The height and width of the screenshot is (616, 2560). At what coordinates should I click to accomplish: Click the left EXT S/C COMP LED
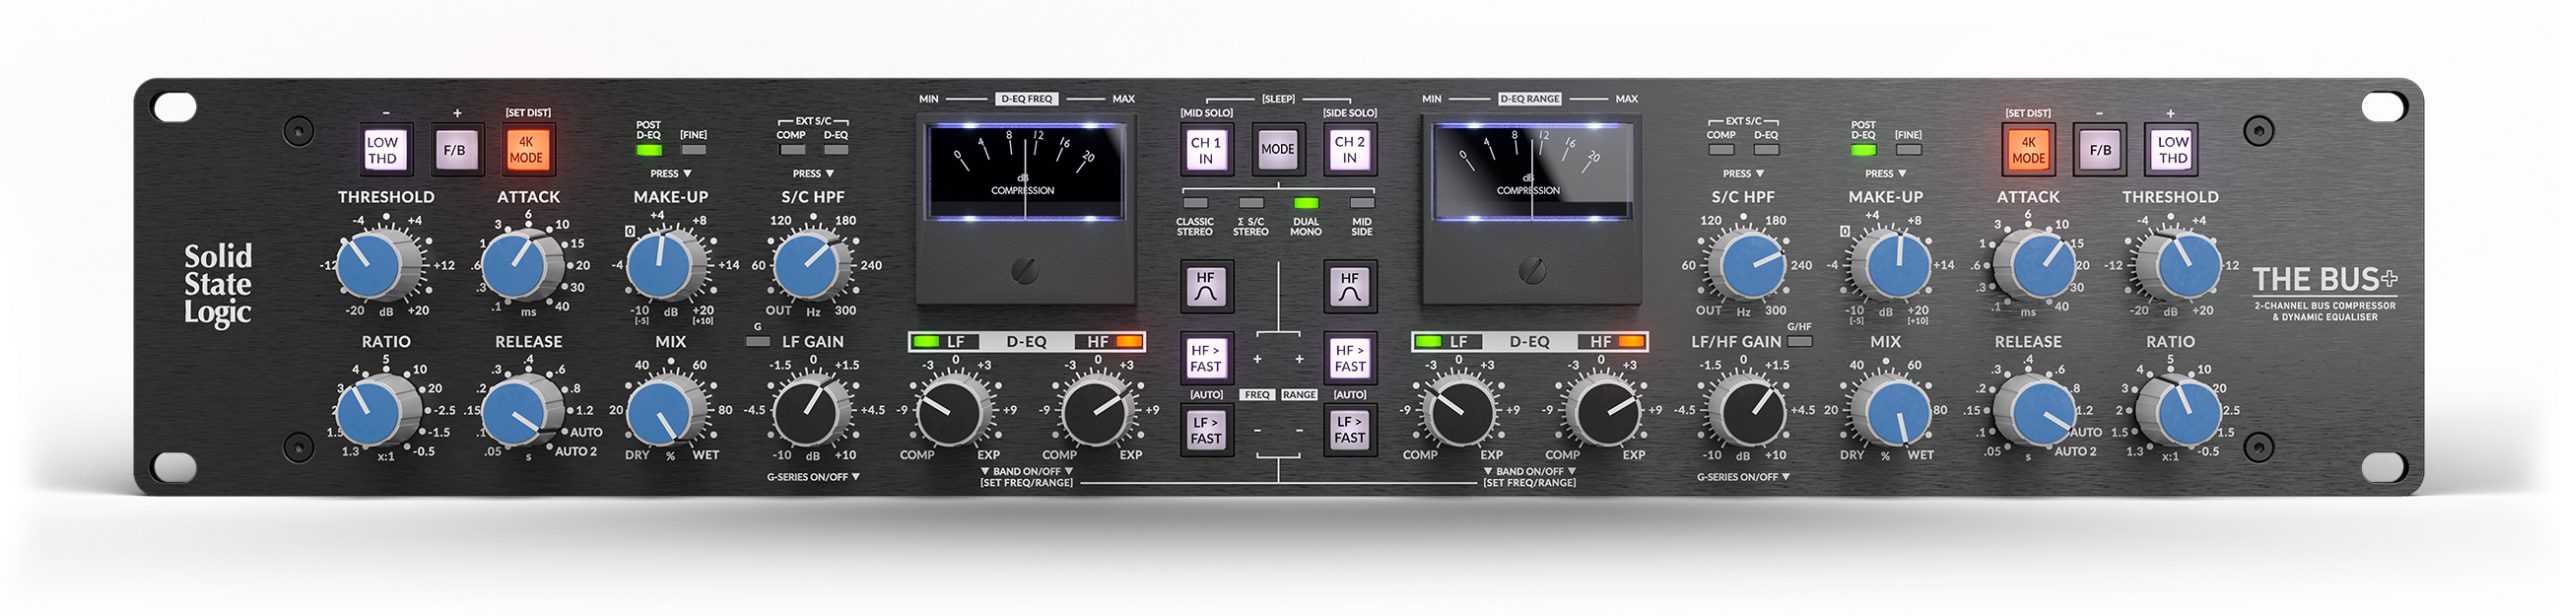[792, 150]
